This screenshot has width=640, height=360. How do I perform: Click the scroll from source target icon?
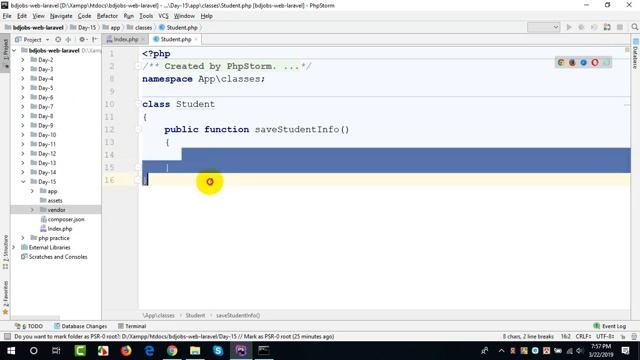click(x=58, y=40)
